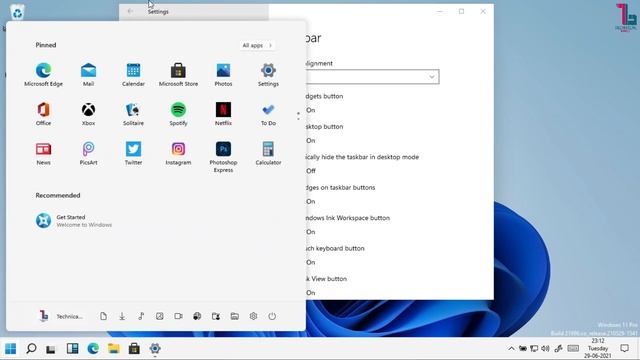Go back in the Settings window
640x360 pixels.
pyautogui.click(x=130, y=11)
